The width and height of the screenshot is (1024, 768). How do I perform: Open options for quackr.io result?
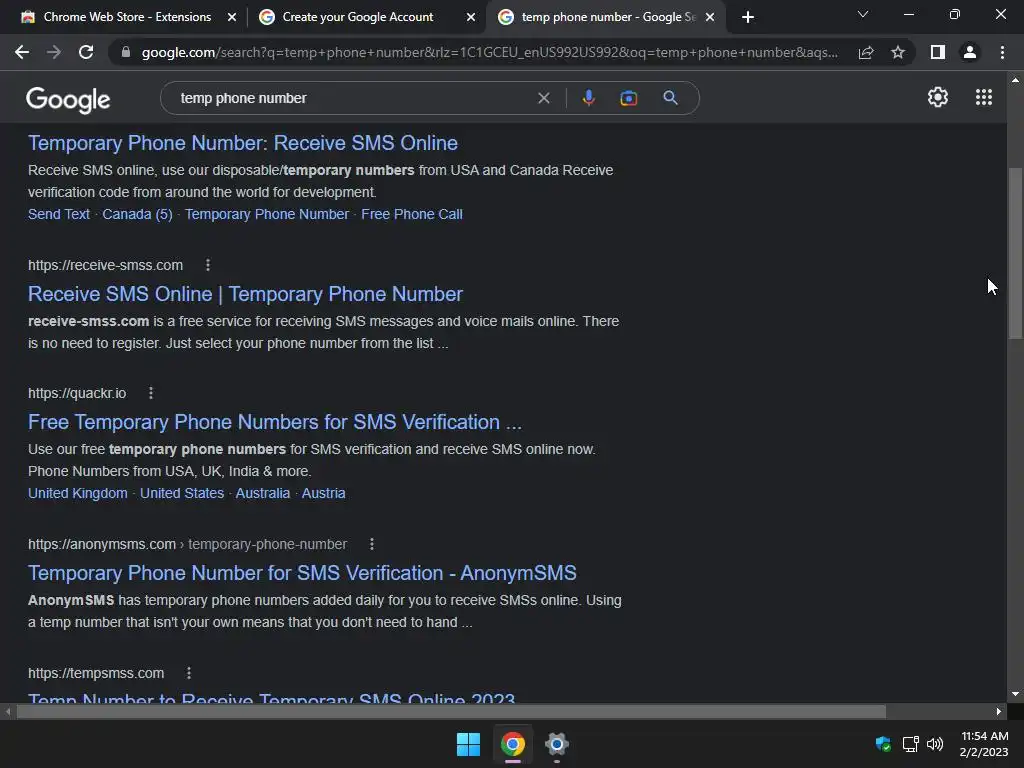(151, 393)
